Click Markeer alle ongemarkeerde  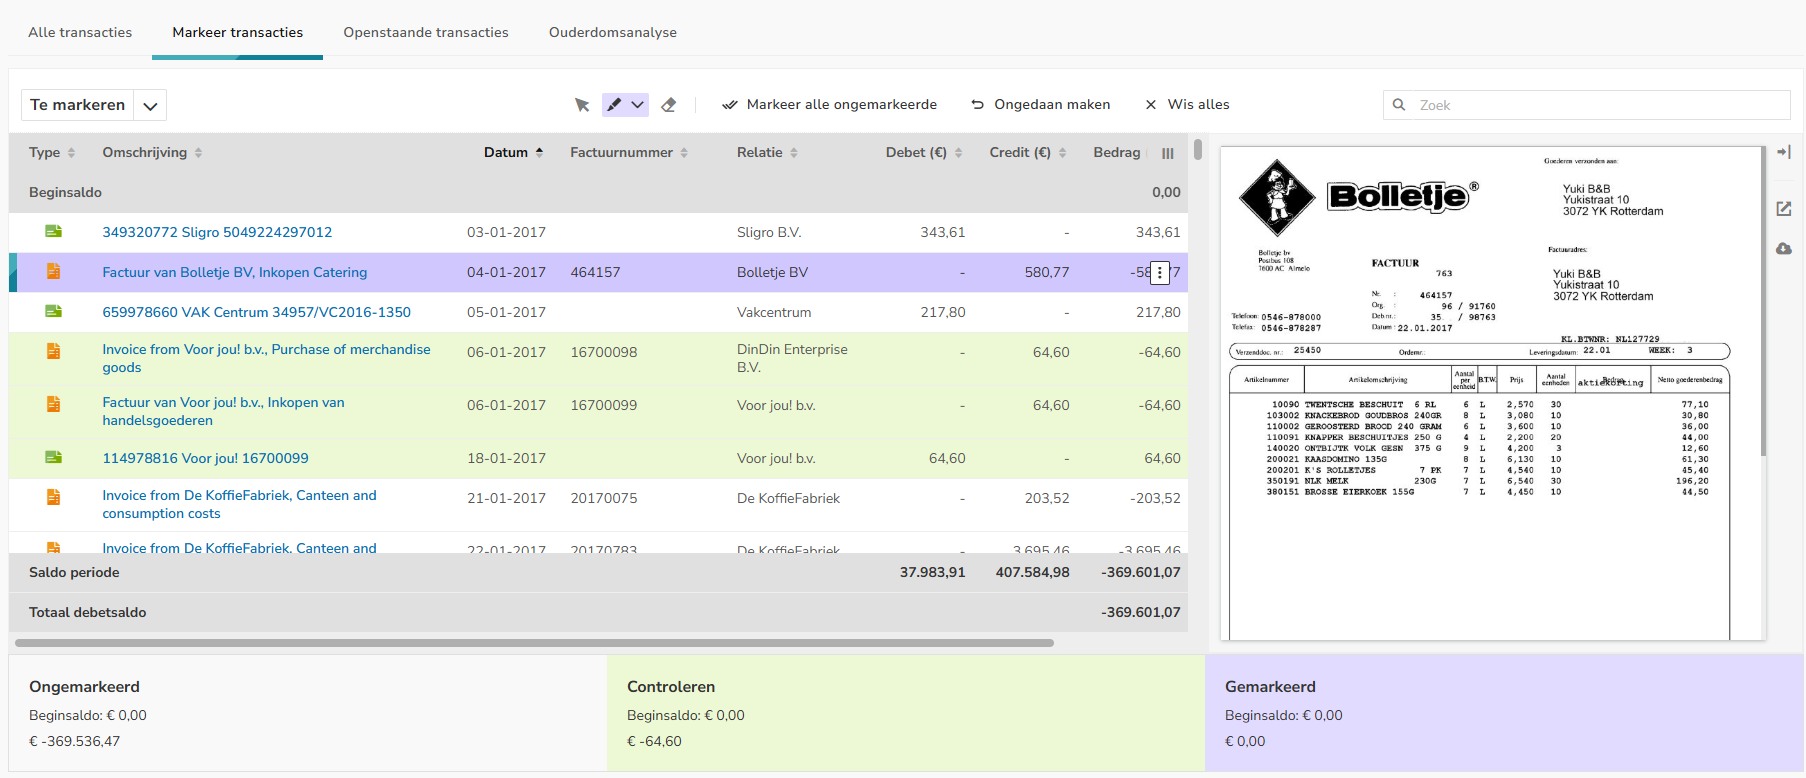[x=830, y=105]
